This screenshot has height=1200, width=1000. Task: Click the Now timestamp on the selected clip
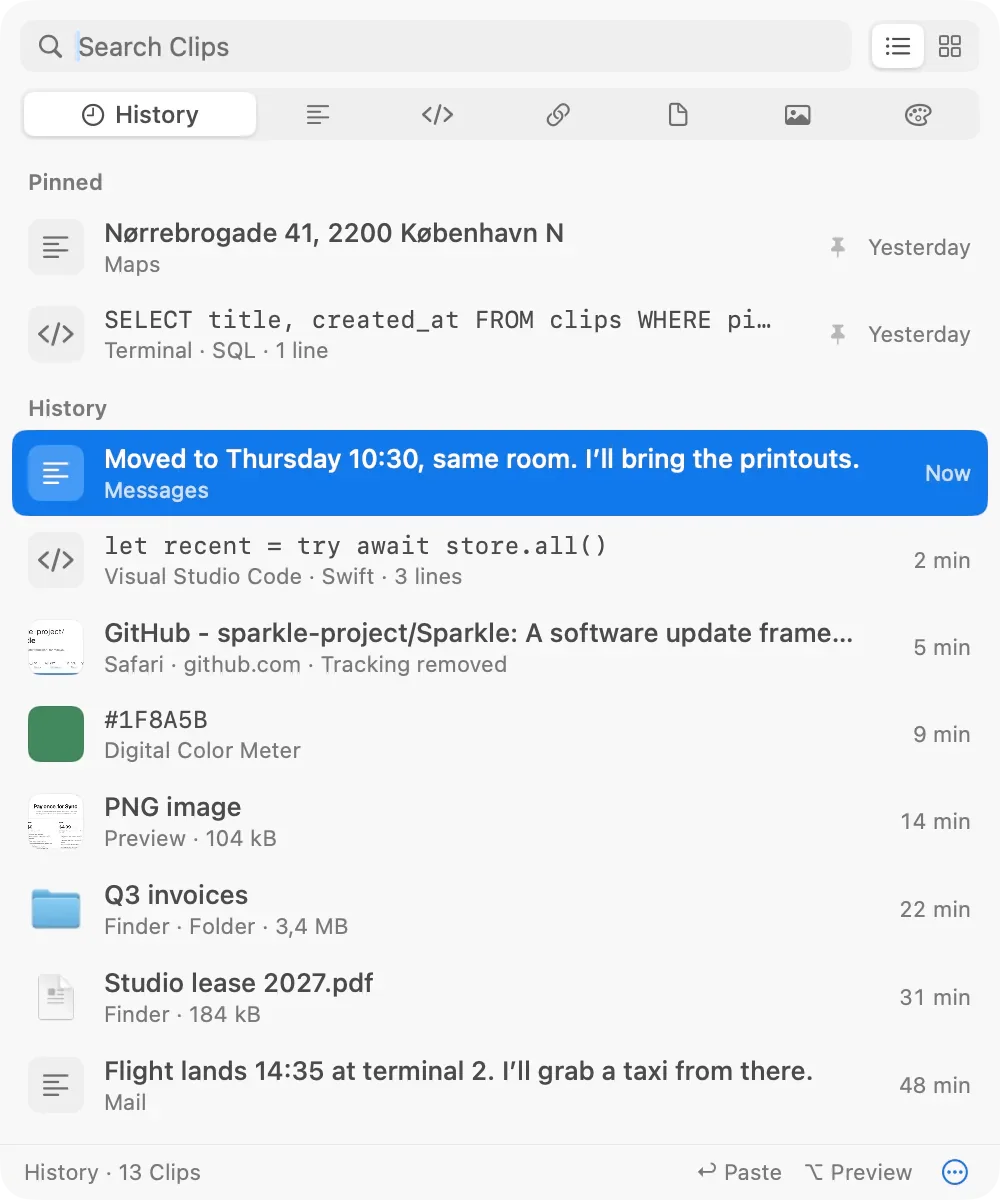click(947, 473)
